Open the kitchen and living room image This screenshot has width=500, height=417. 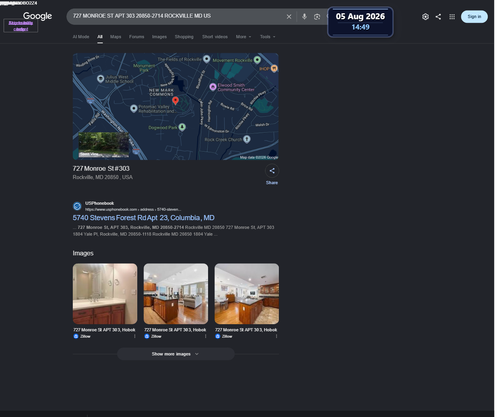click(176, 294)
